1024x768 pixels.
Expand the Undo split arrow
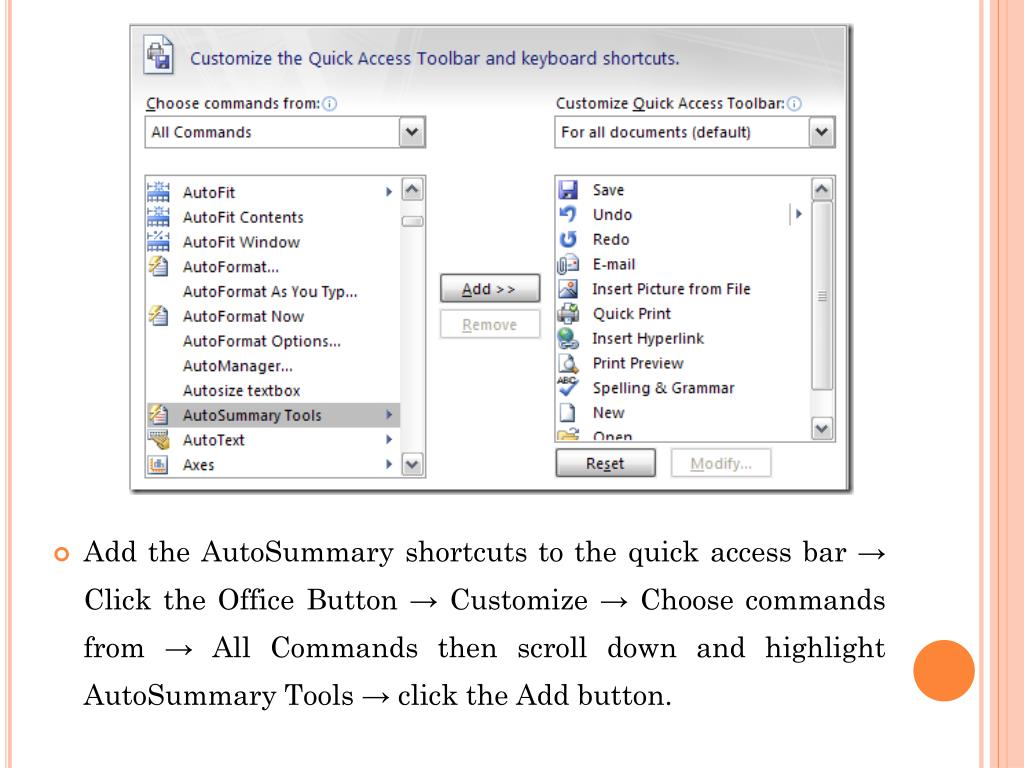(x=797, y=214)
